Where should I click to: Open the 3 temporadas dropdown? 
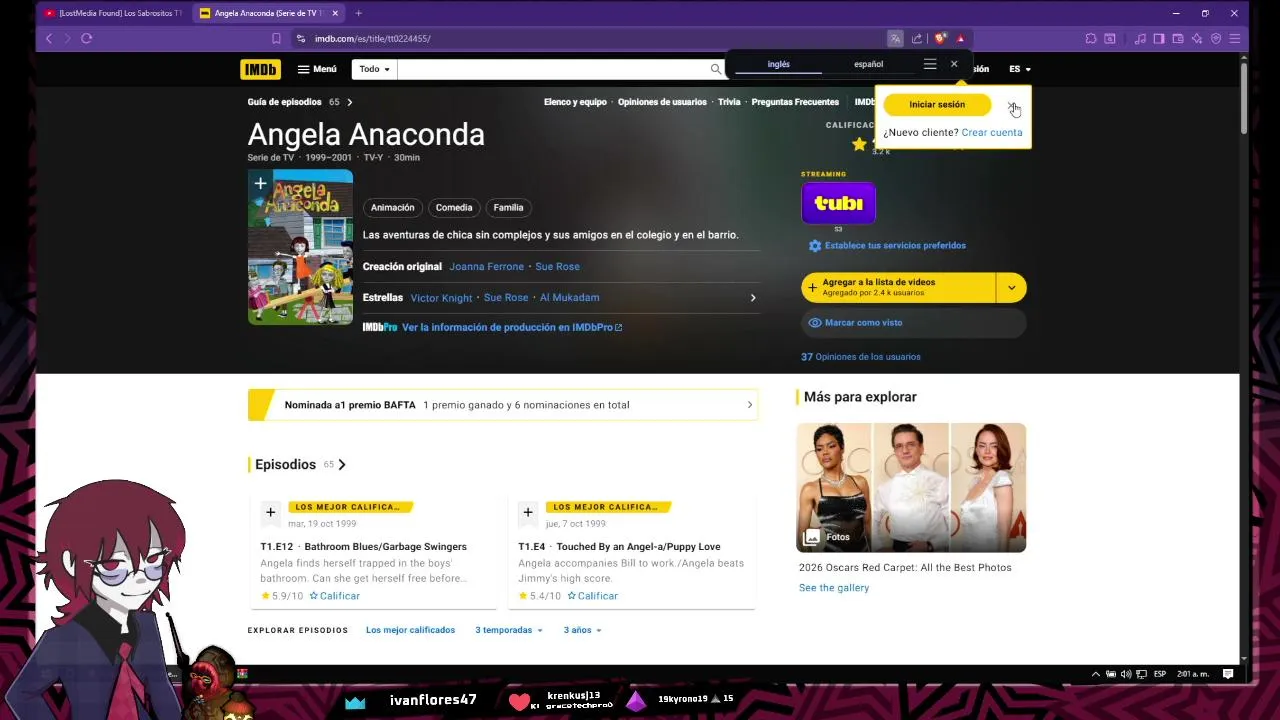[509, 630]
